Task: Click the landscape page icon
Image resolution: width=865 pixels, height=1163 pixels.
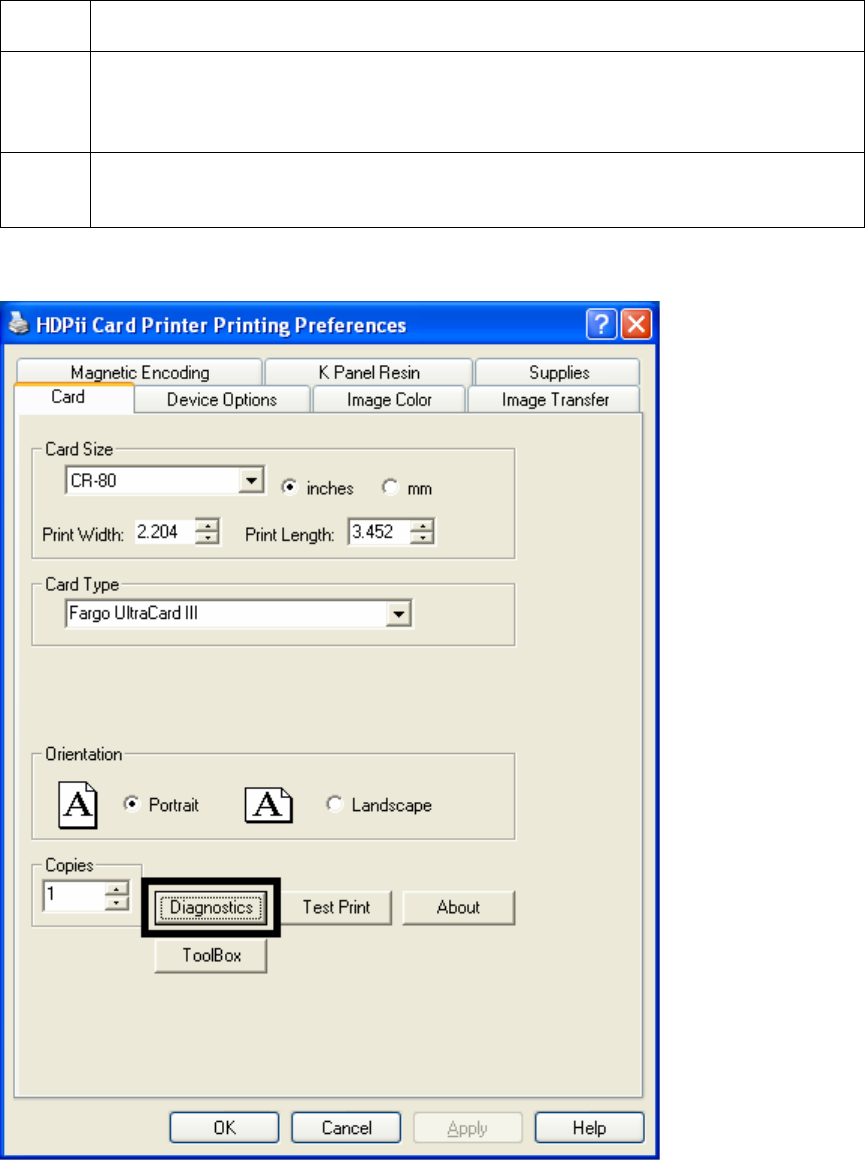Action: click(269, 805)
